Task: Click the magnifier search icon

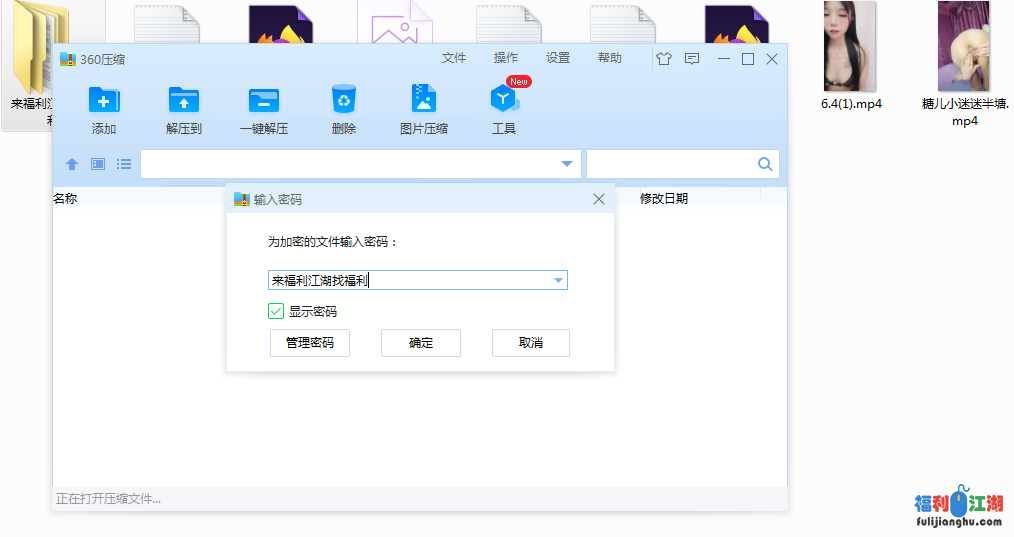Action: pos(765,164)
